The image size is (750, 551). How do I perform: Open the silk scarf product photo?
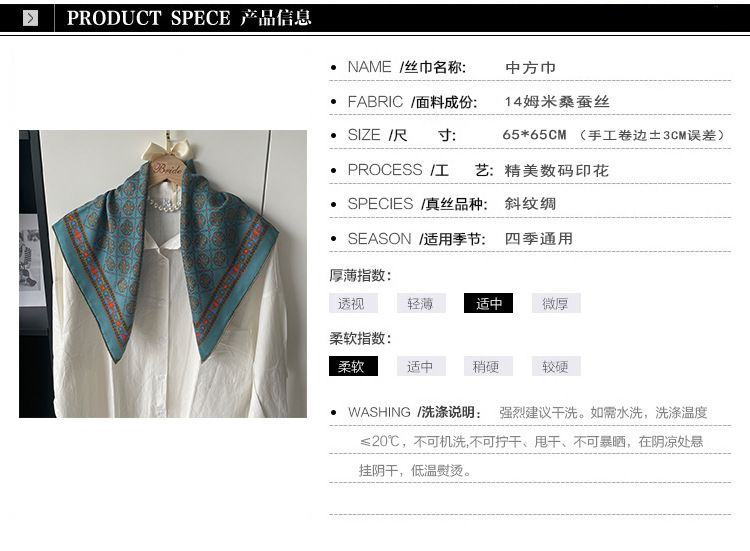(163, 274)
